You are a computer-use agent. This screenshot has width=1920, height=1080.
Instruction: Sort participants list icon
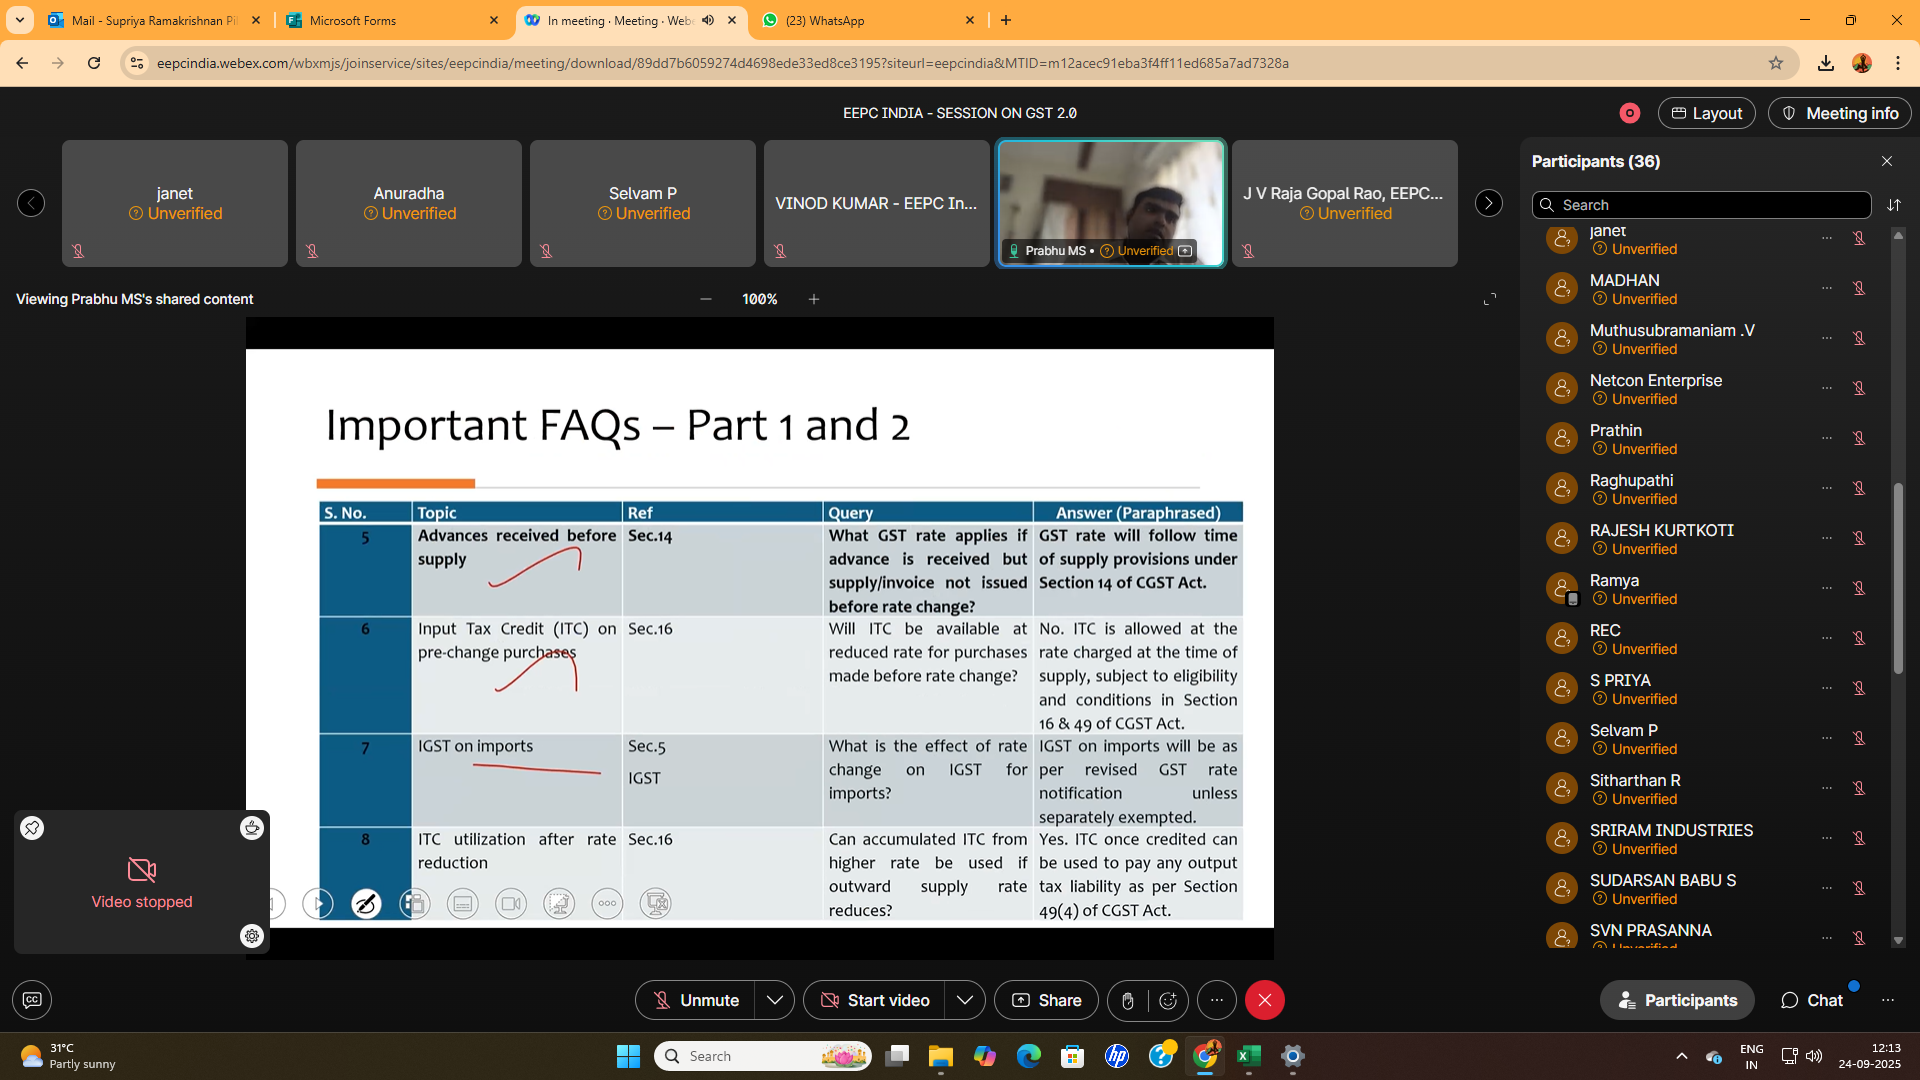click(1894, 205)
